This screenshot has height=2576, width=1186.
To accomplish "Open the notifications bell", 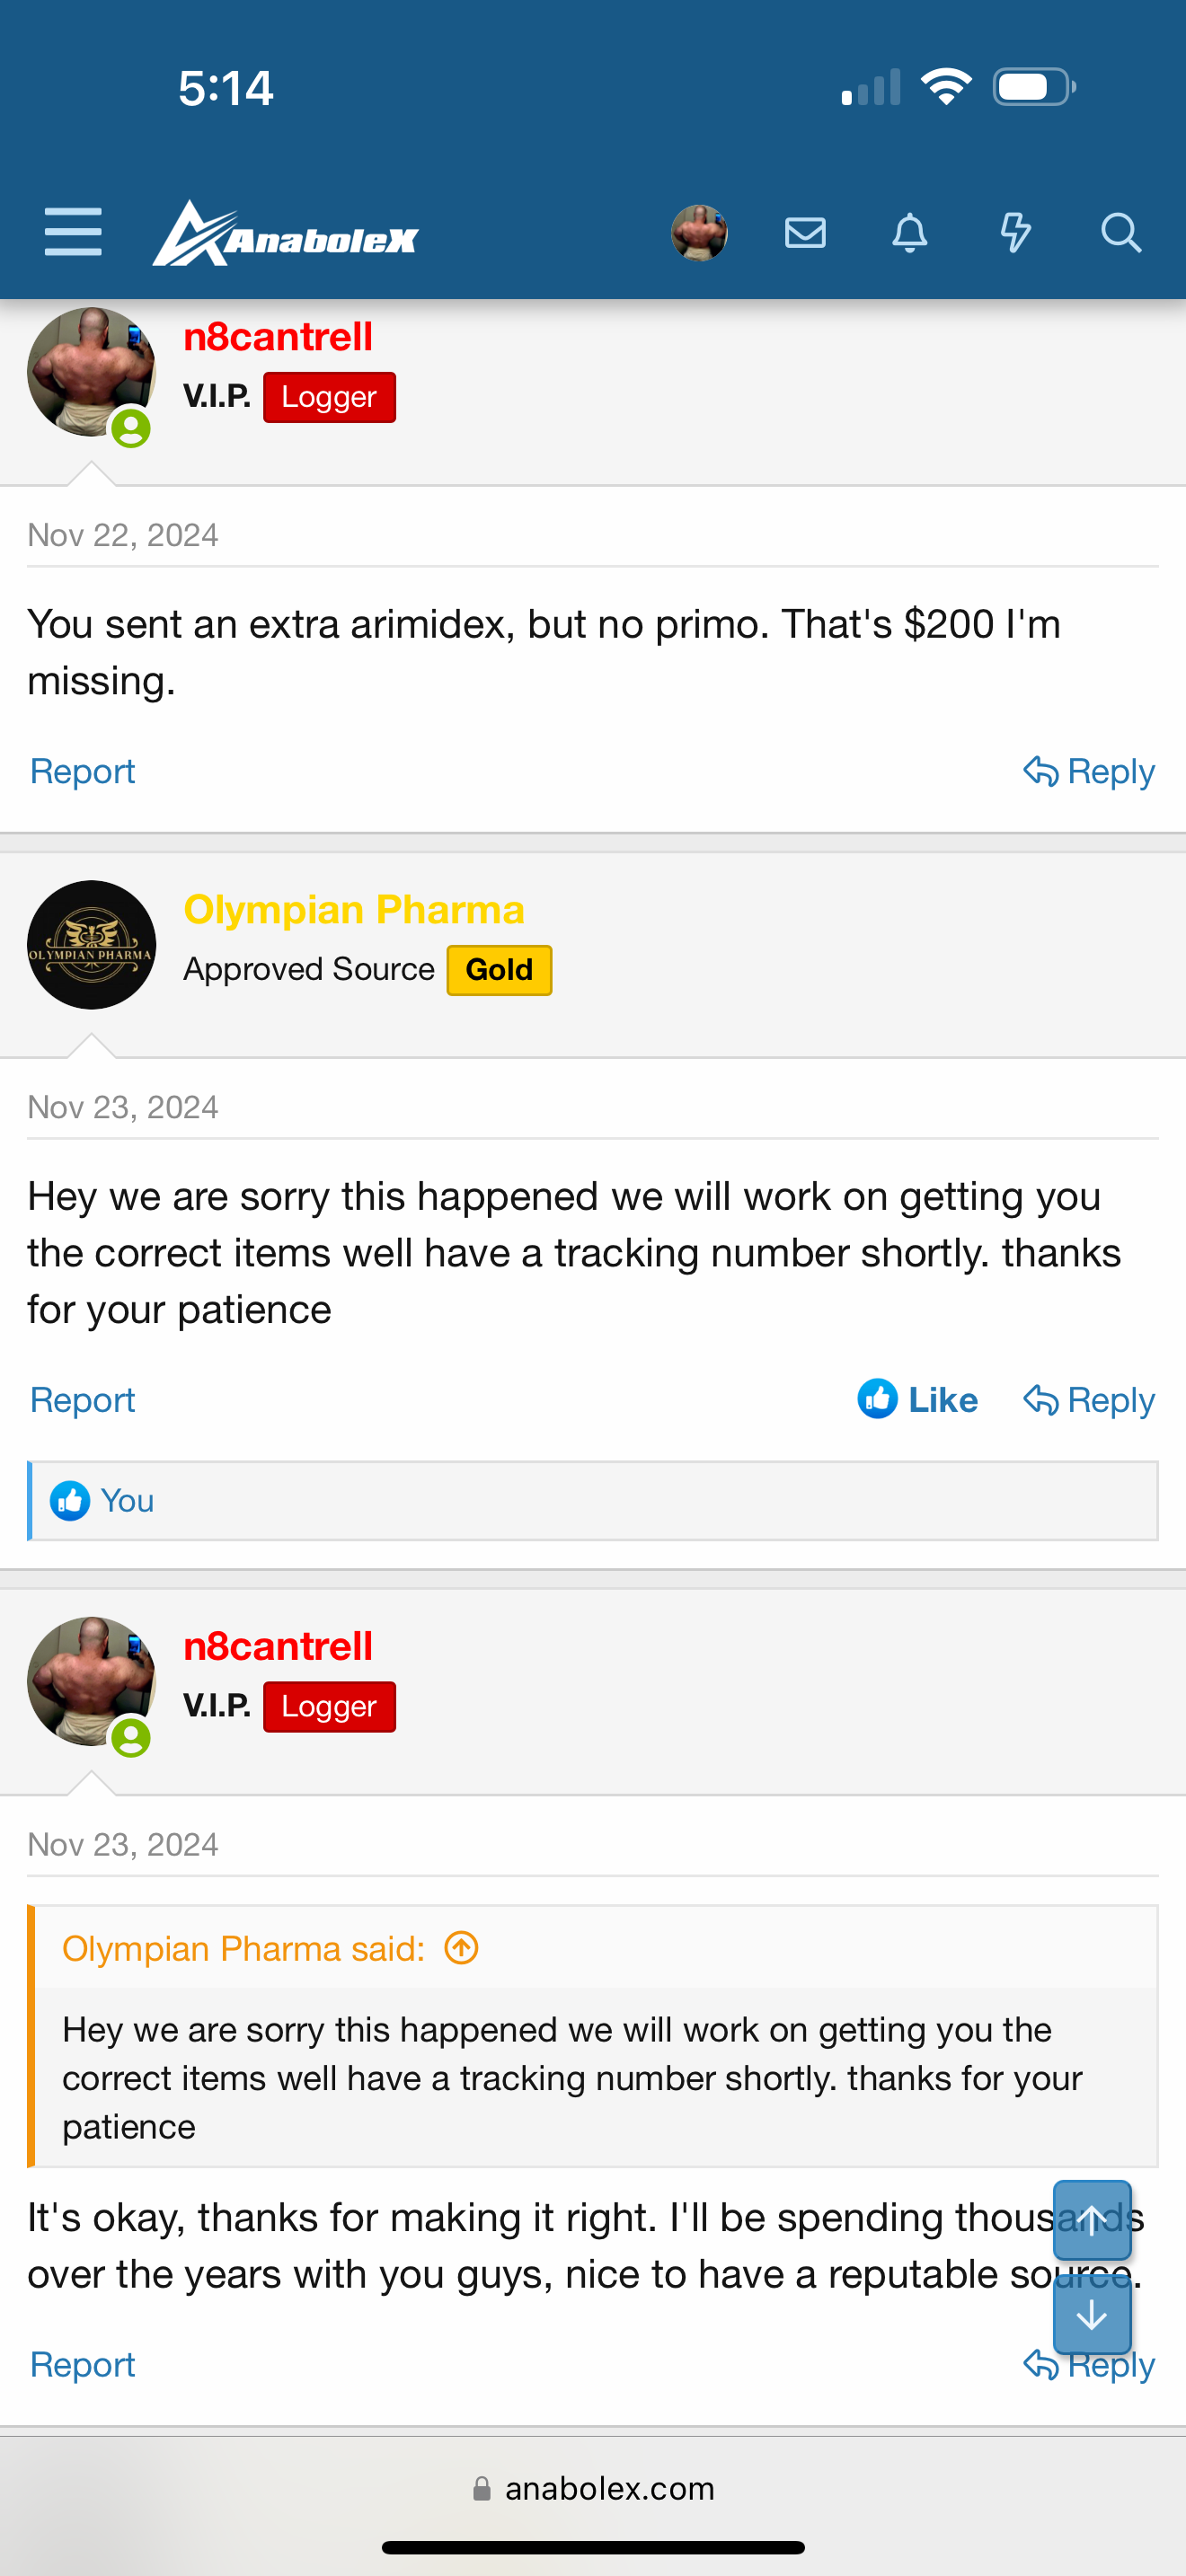I will [909, 233].
